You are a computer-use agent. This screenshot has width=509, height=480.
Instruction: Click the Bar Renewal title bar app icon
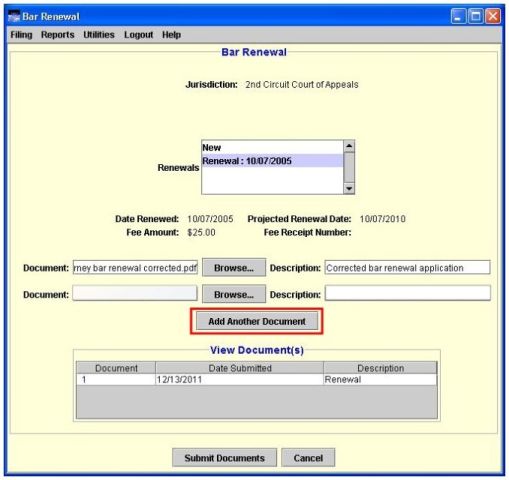(14, 16)
